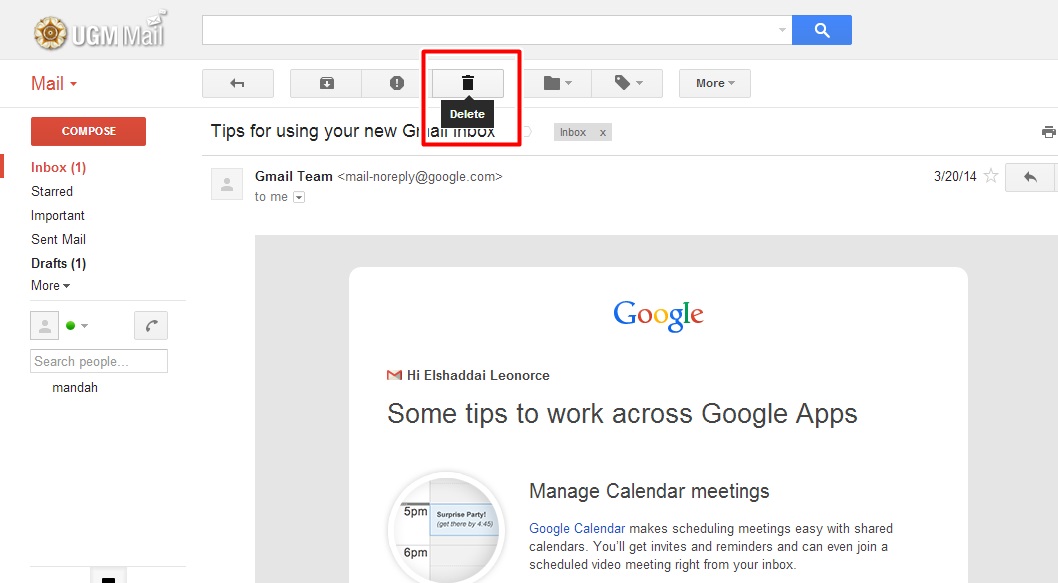Open the Important folder

point(58,215)
